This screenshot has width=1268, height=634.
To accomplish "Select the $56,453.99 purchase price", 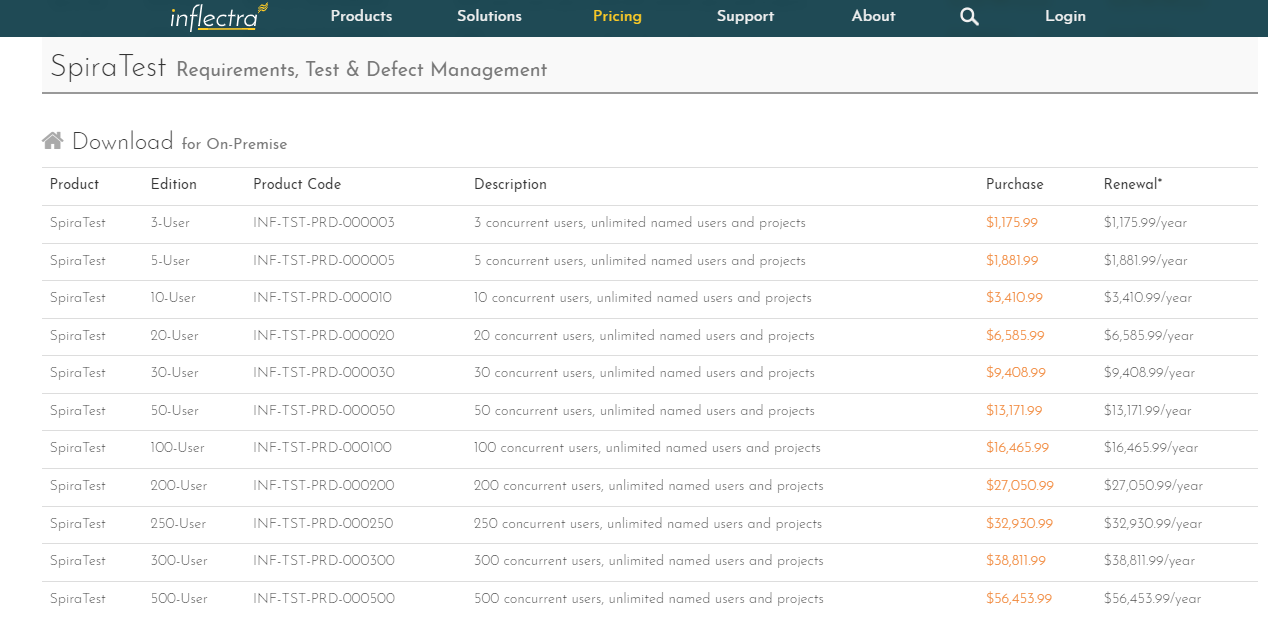I will pos(1018,599).
